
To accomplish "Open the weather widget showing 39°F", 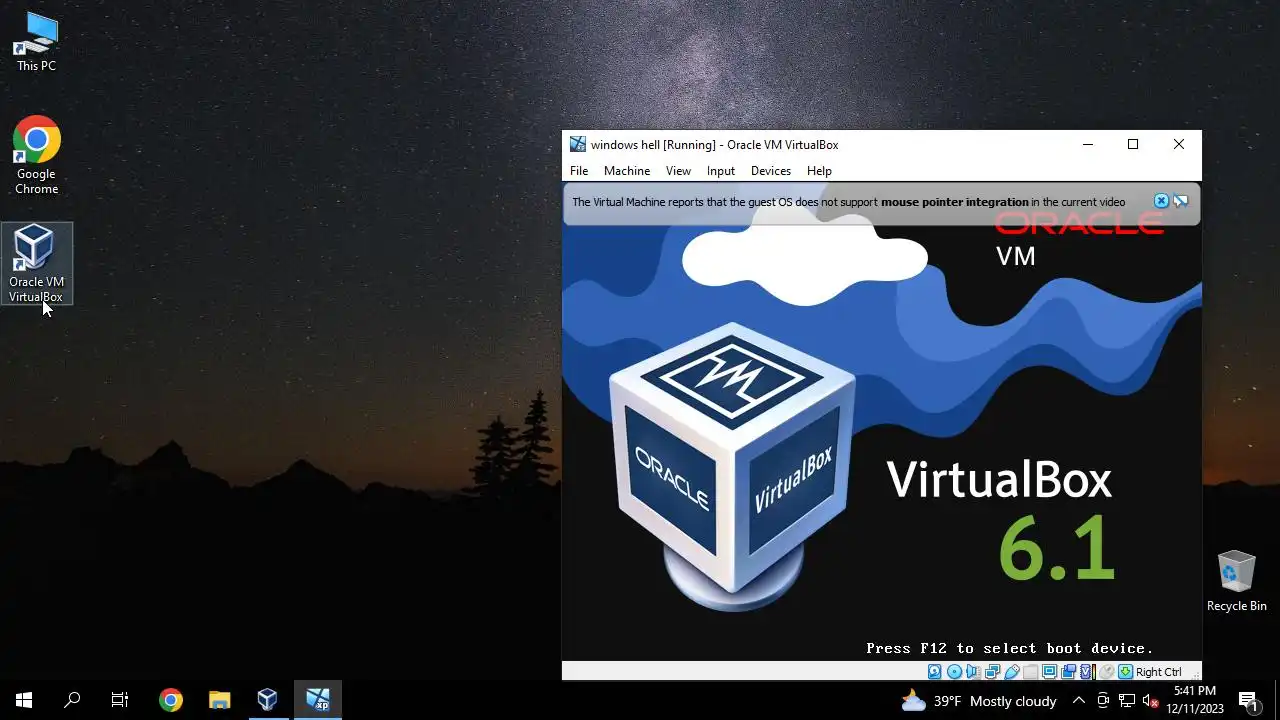I will click(979, 701).
